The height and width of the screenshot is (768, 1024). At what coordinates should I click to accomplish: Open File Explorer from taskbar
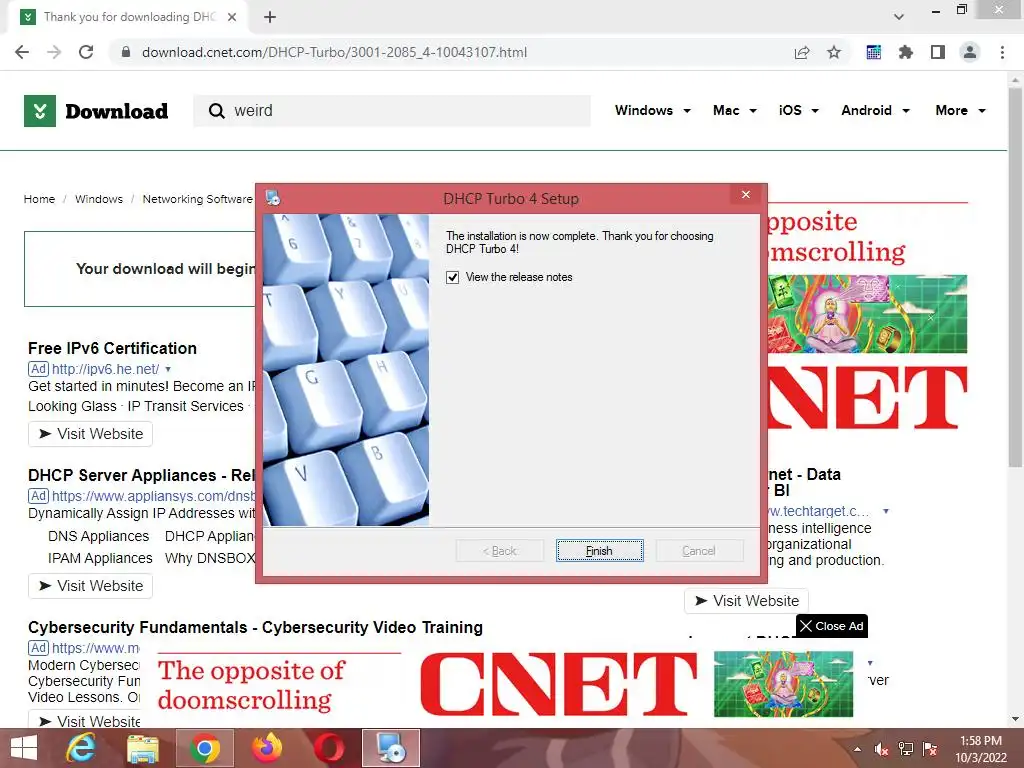142,748
